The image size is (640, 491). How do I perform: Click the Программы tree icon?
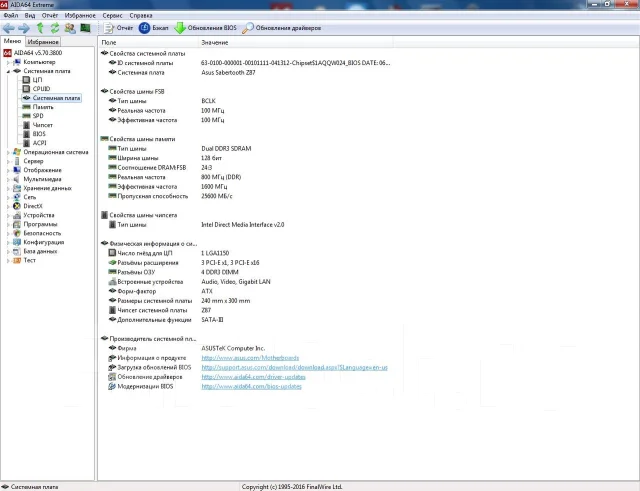pos(17,224)
